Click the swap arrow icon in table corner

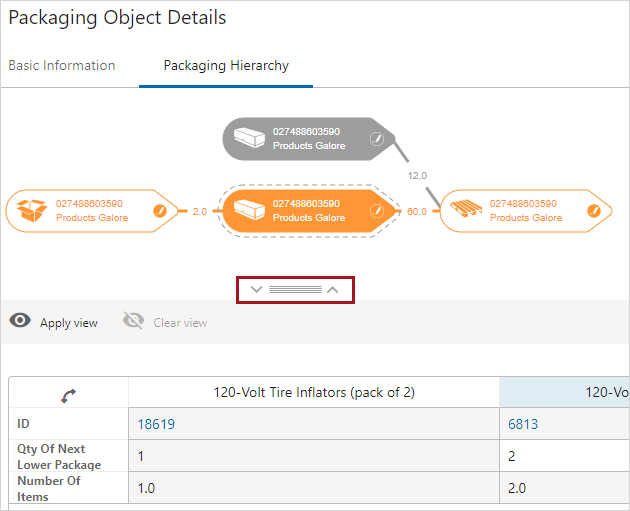tap(68, 397)
